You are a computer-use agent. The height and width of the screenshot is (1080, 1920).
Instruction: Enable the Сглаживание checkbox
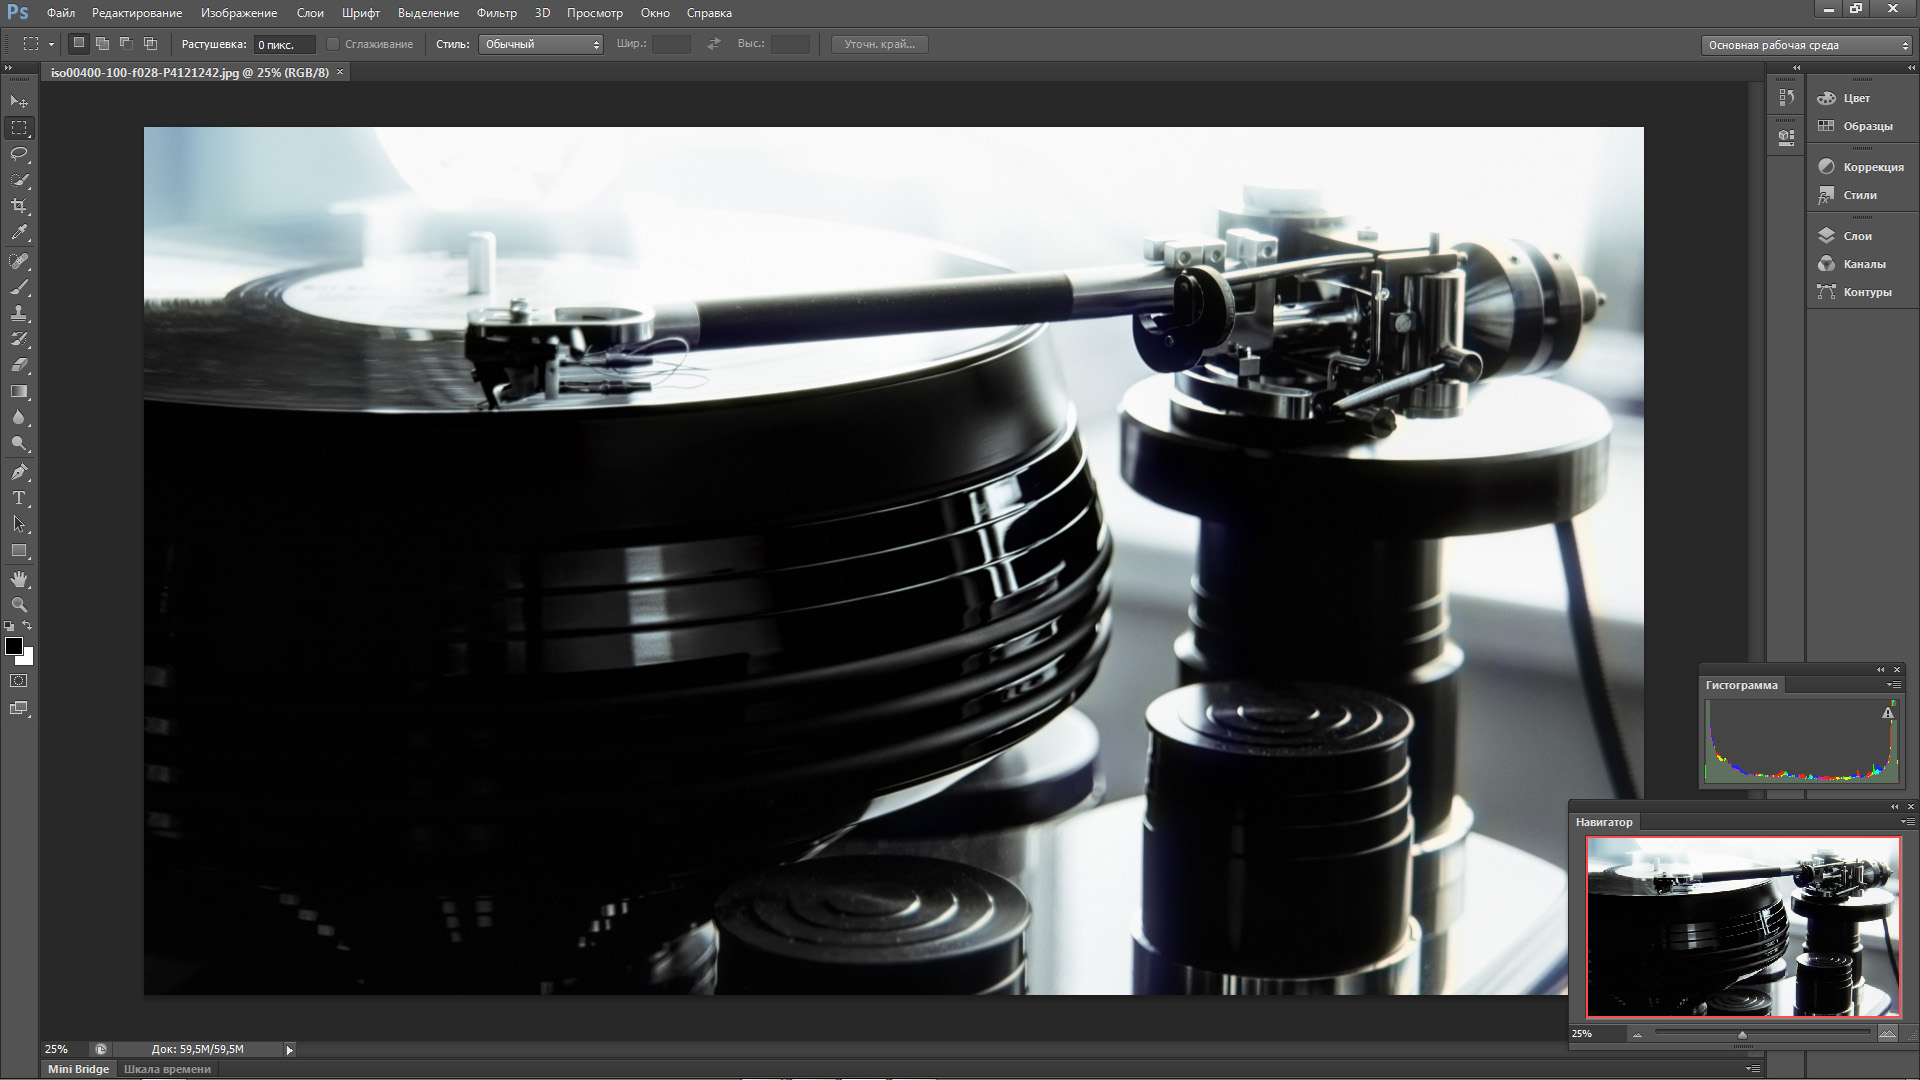[334, 44]
